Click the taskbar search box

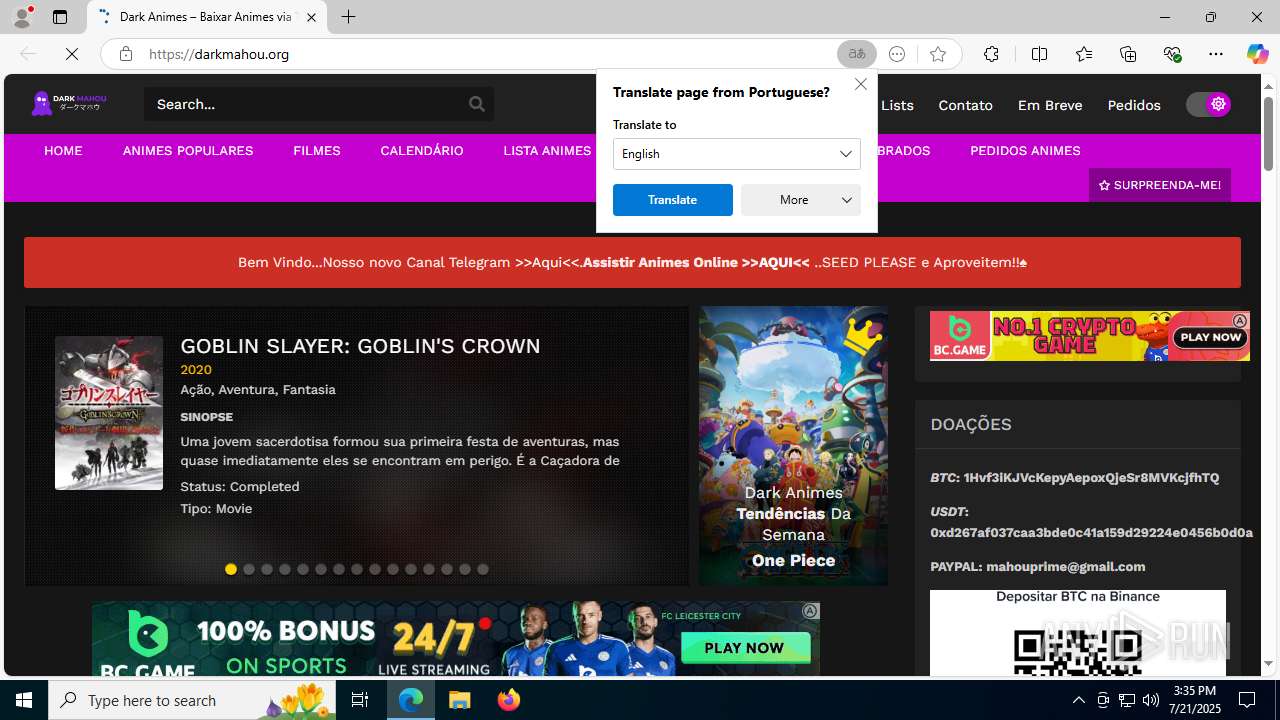coord(192,700)
